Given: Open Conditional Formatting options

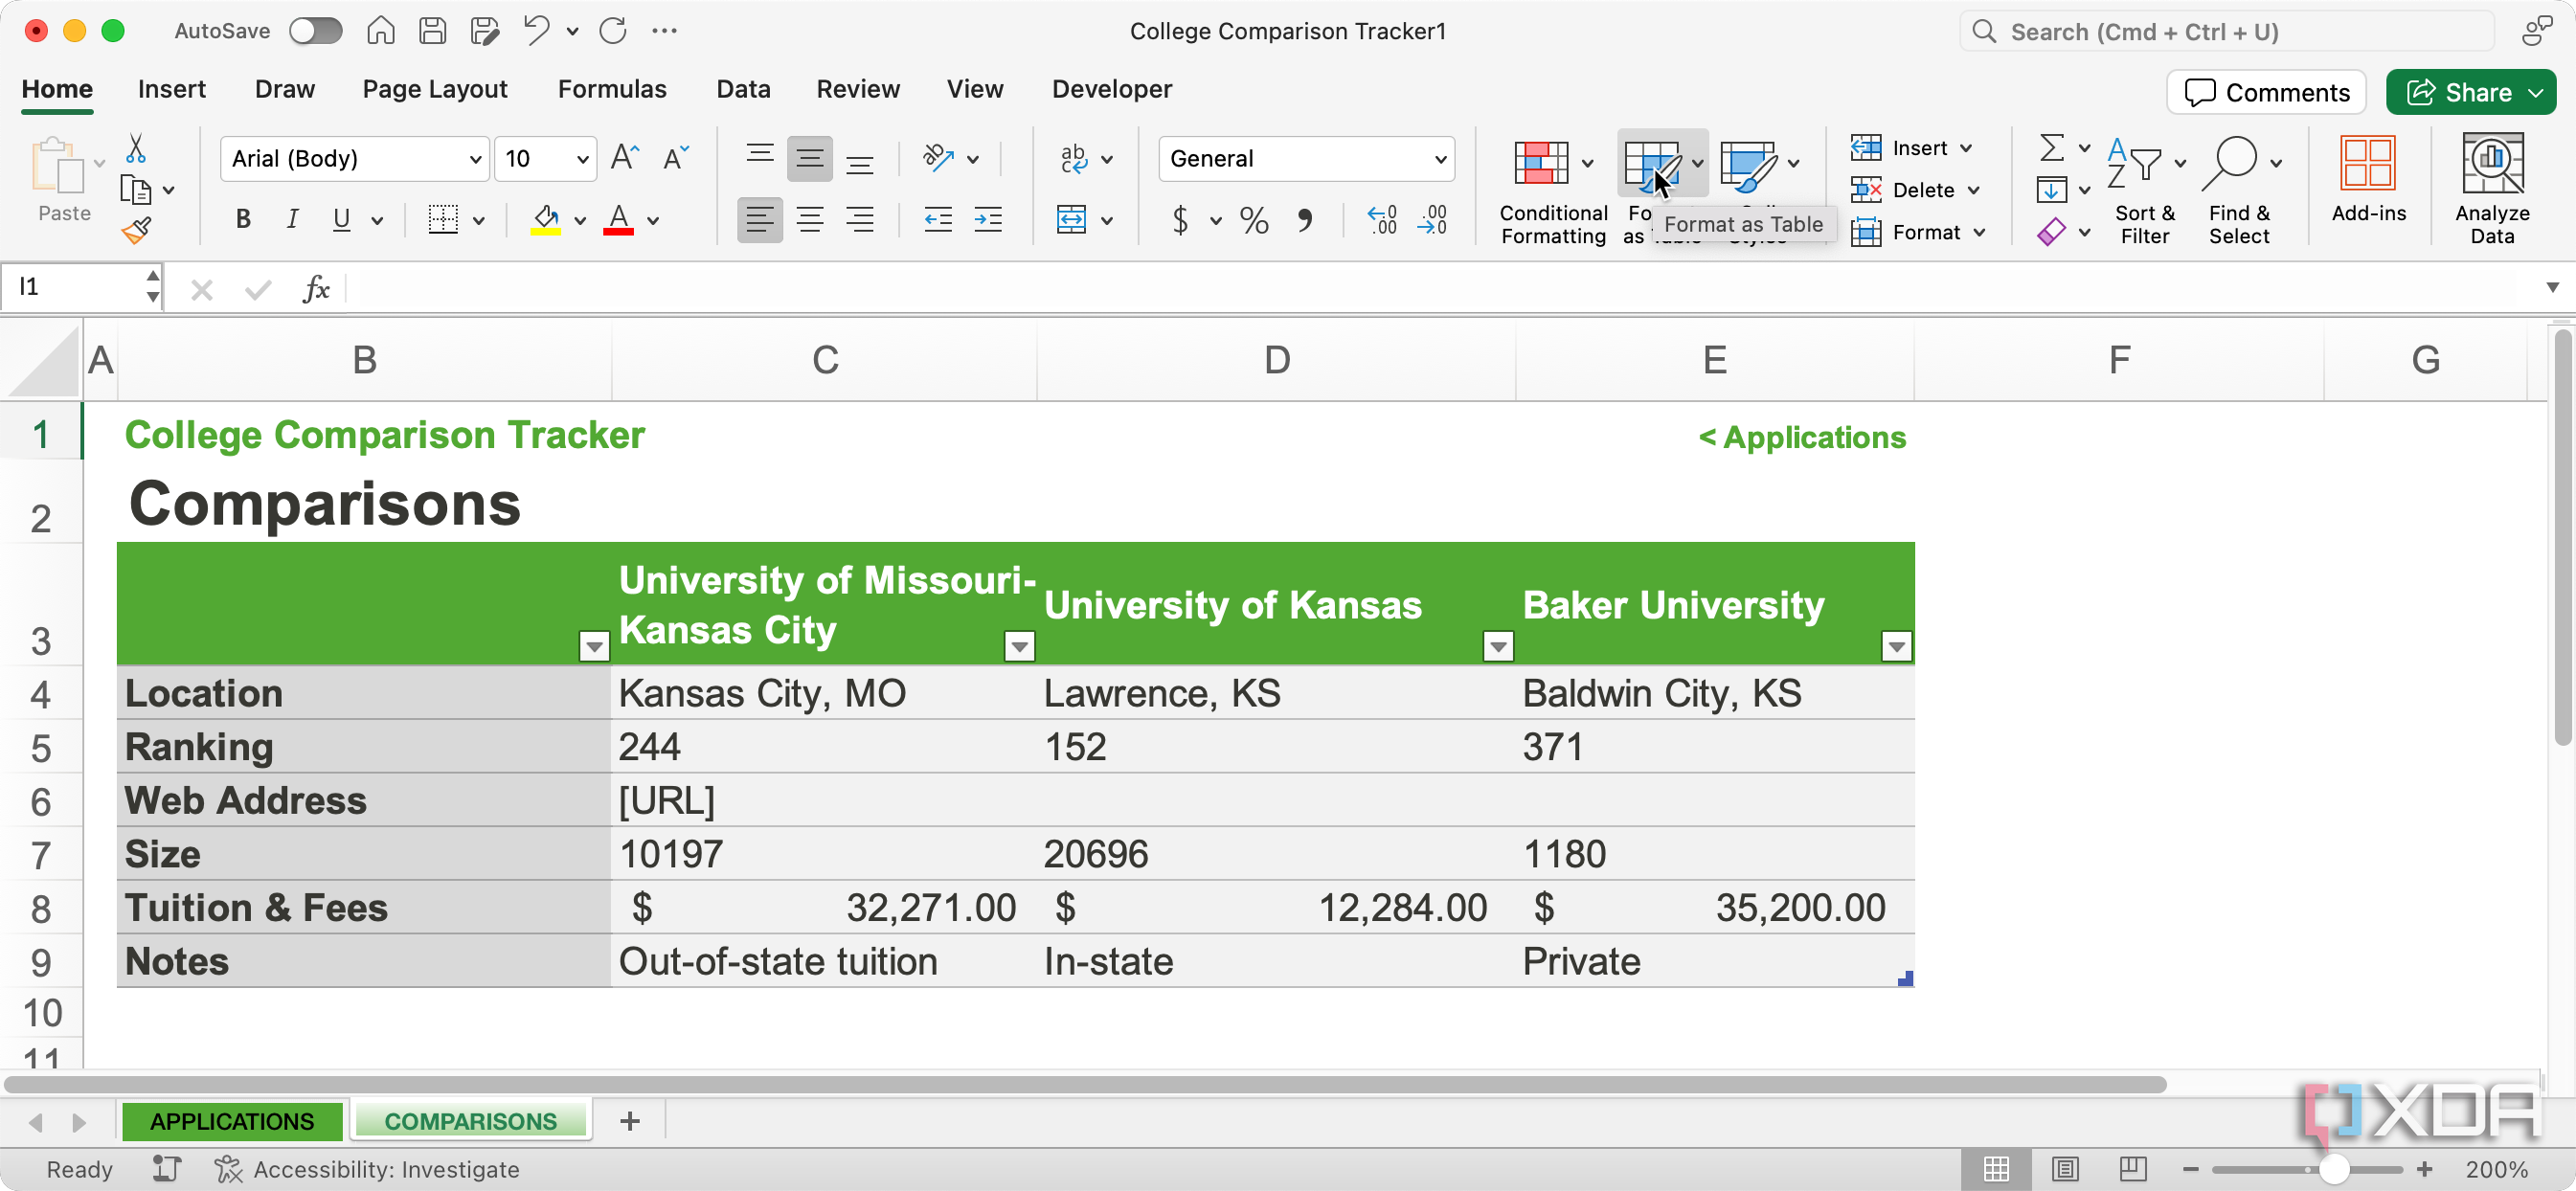Looking at the screenshot, I should point(1552,188).
